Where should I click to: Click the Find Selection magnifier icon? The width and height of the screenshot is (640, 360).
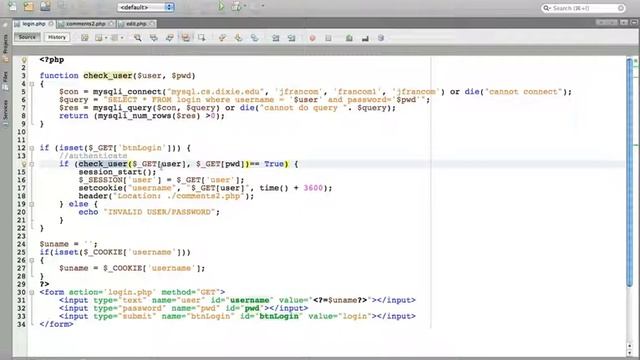coord(138,38)
